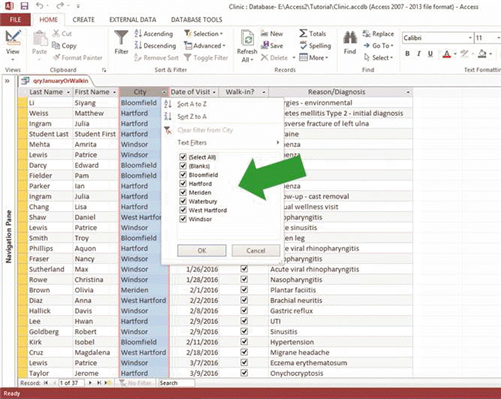
Task: Go to next record in navigation bar
Action: click(90, 383)
